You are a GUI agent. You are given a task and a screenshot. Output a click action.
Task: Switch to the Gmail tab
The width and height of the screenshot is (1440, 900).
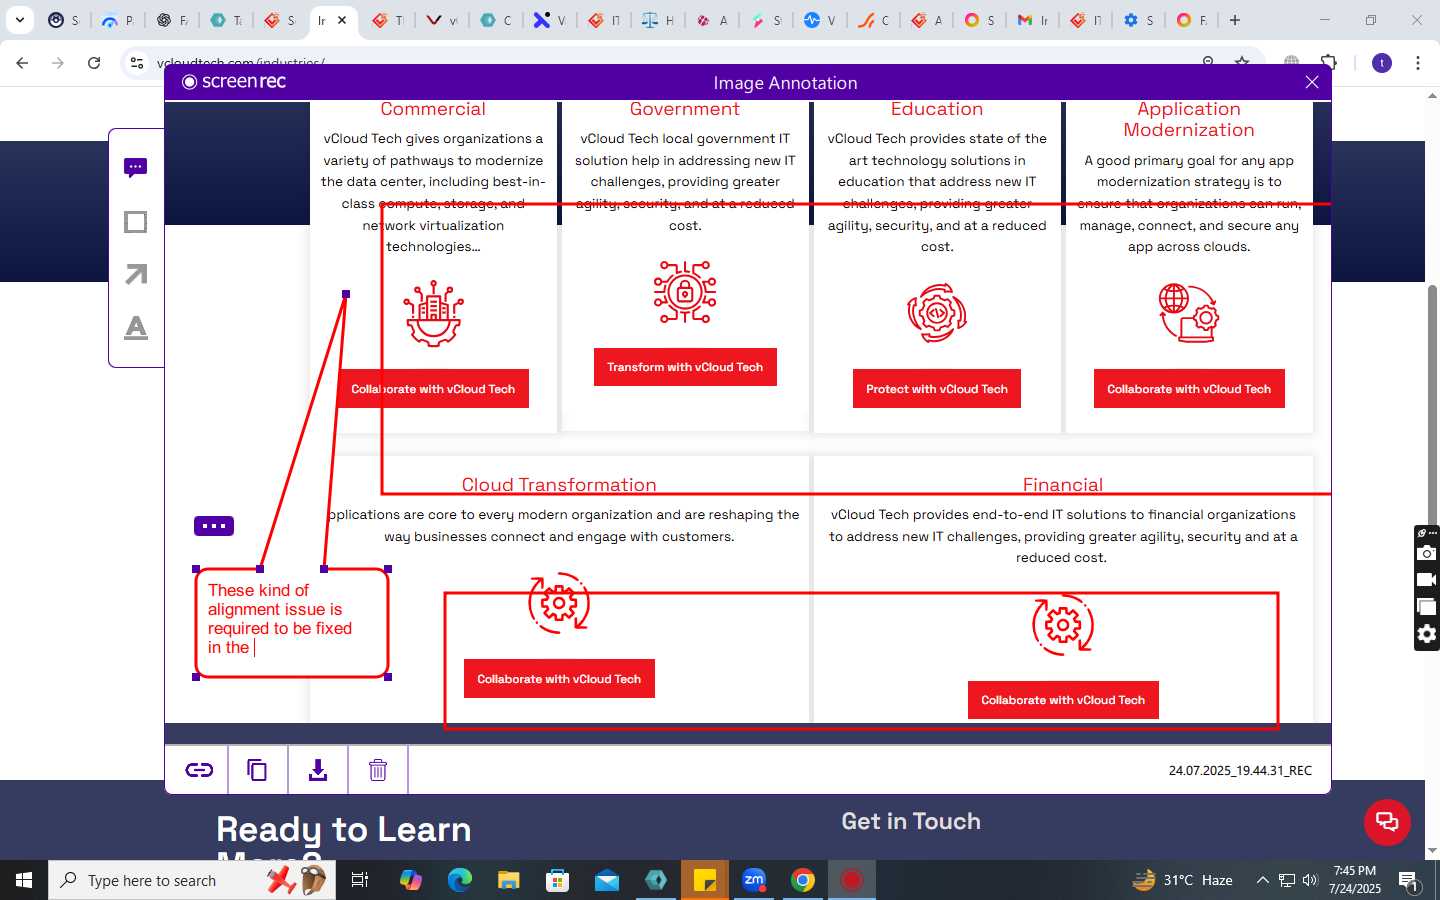point(1032,20)
